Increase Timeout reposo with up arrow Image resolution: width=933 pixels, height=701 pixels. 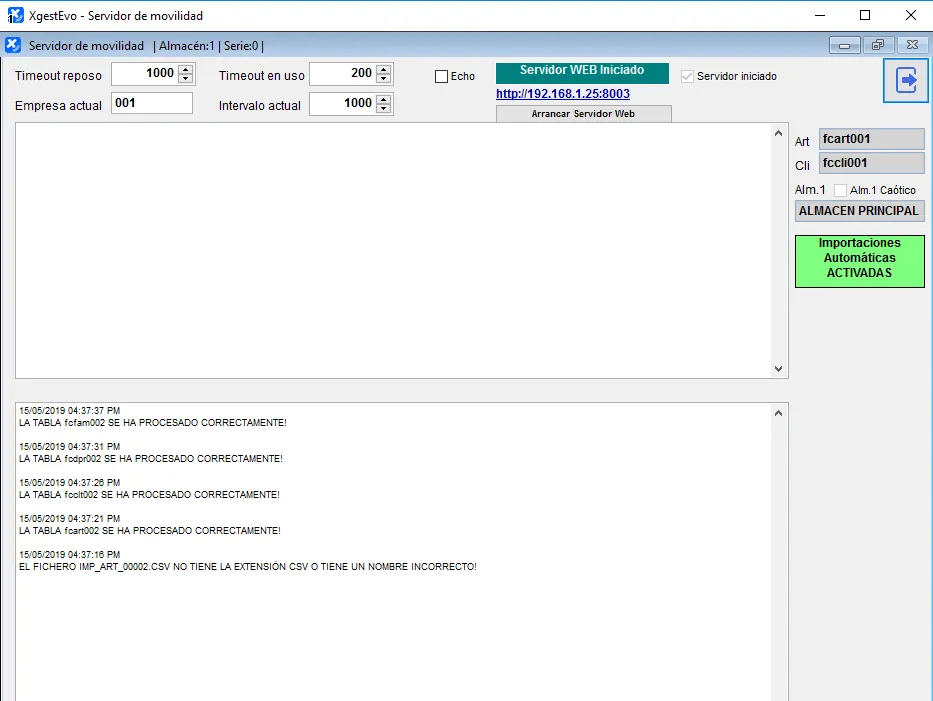pos(185,69)
